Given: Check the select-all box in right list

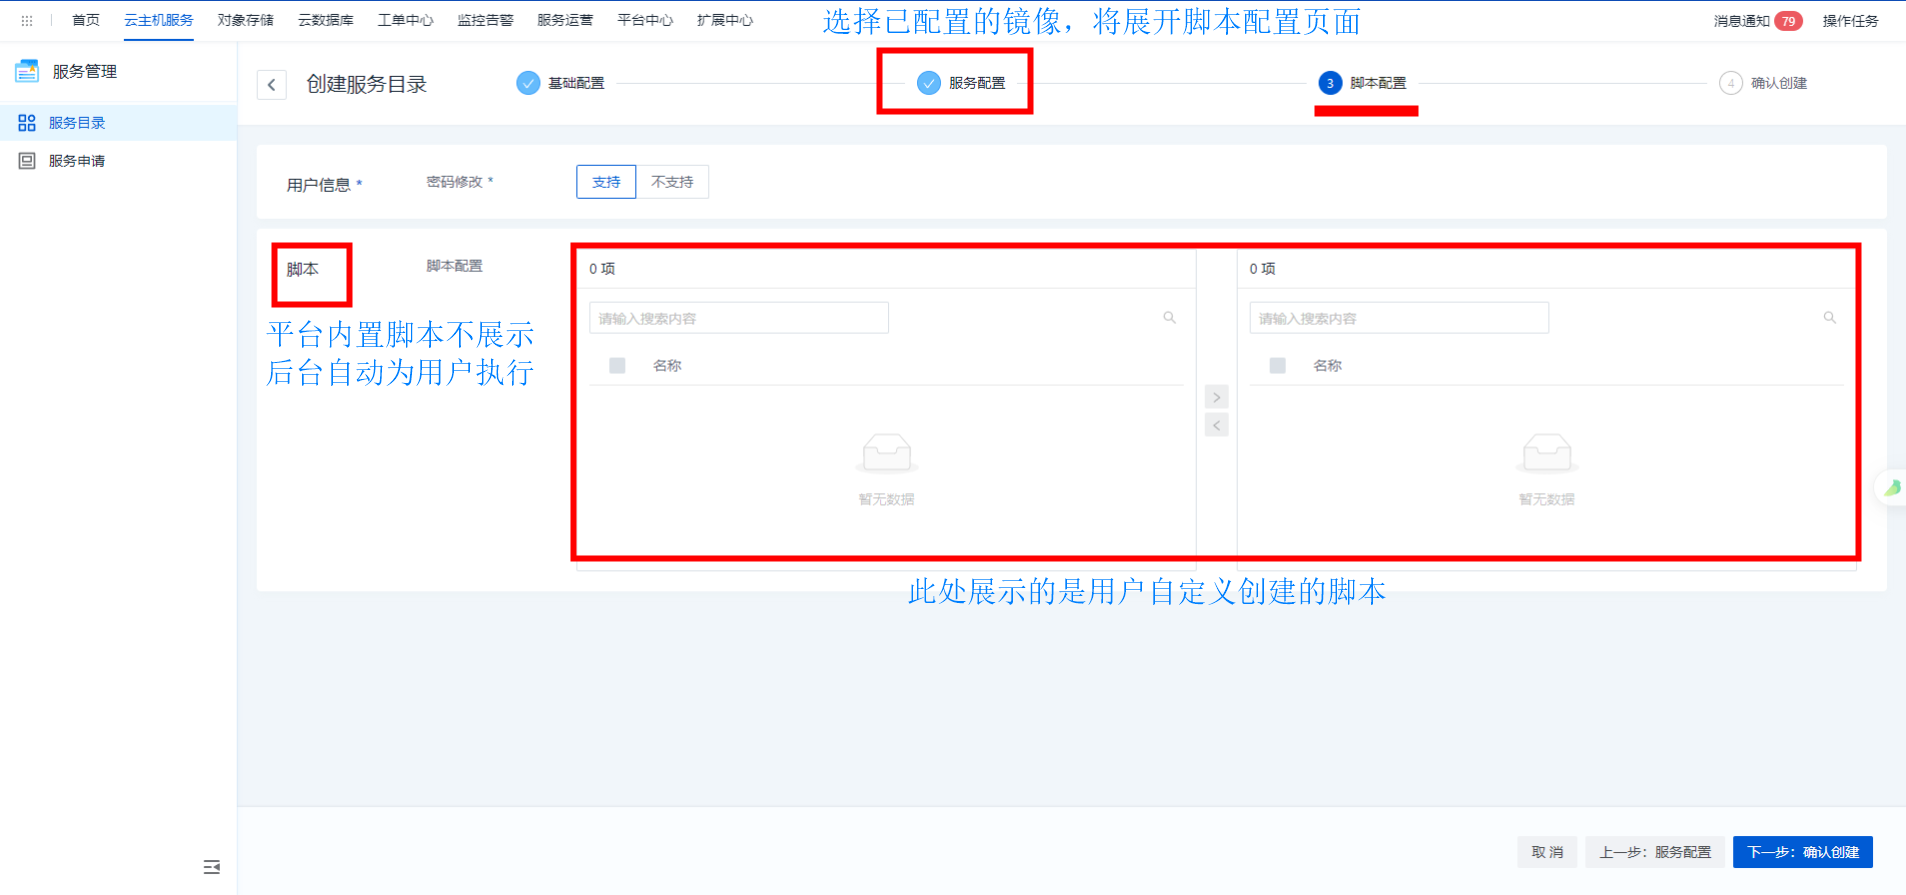Looking at the screenshot, I should click(x=1277, y=366).
